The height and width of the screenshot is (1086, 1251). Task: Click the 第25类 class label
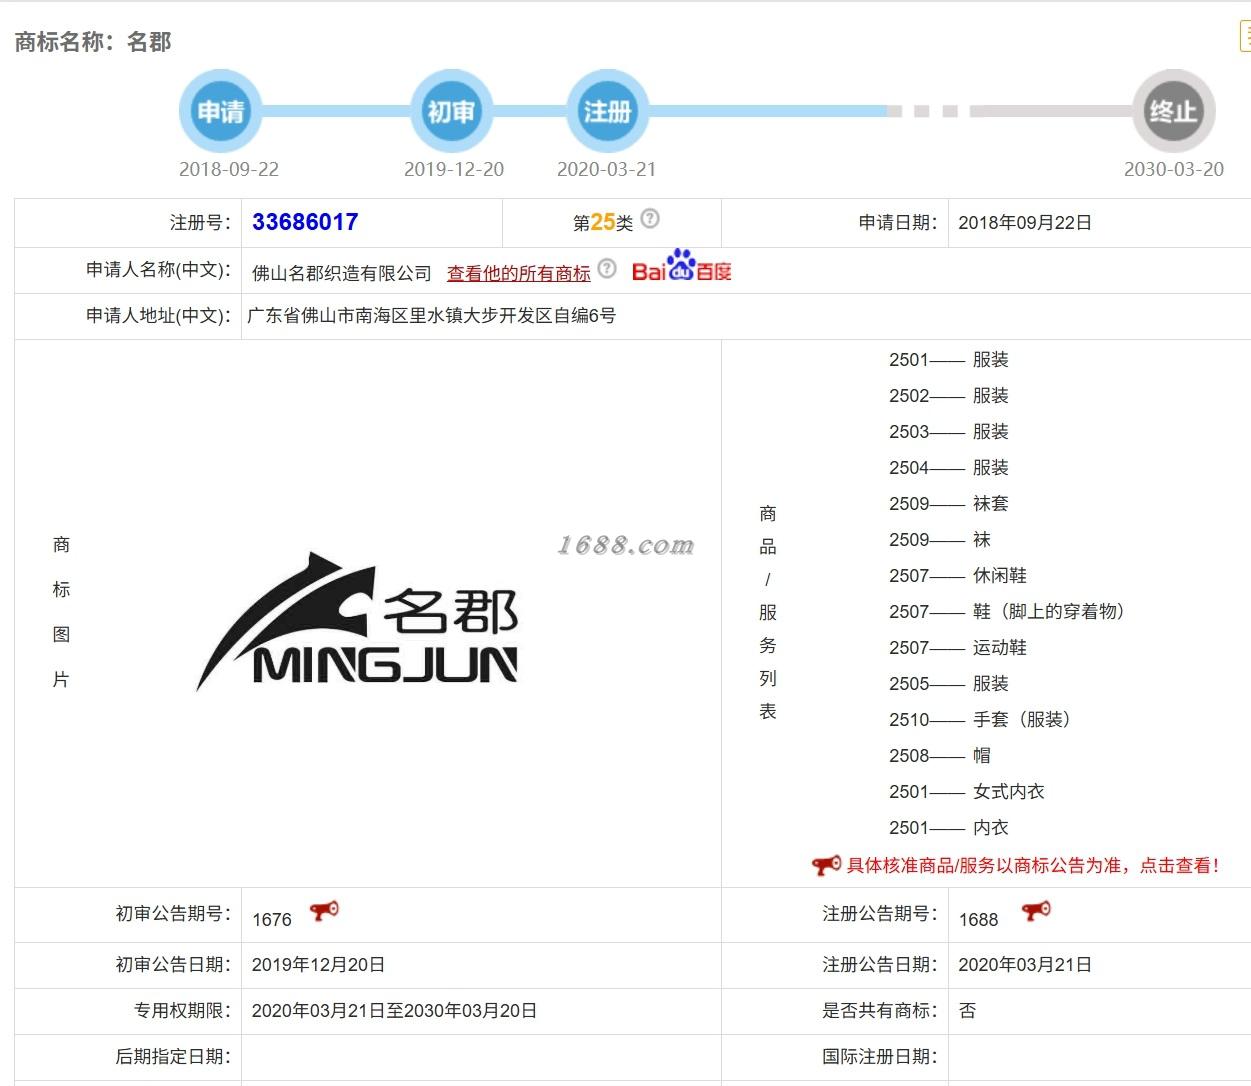[x=603, y=222]
